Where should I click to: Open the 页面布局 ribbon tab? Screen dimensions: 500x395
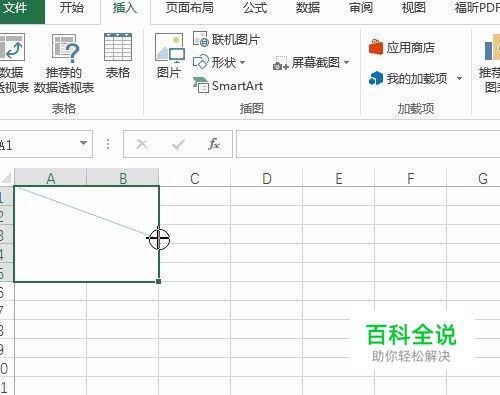click(x=190, y=8)
